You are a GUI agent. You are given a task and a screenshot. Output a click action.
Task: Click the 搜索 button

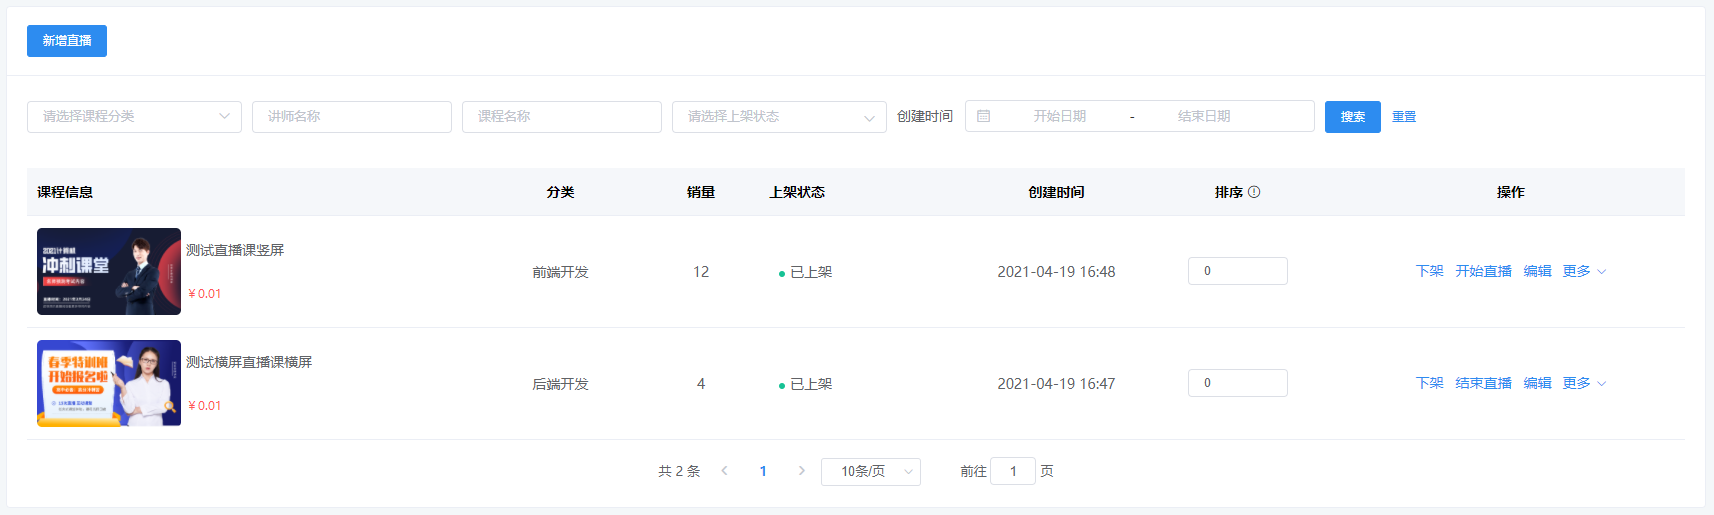[1352, 117]
